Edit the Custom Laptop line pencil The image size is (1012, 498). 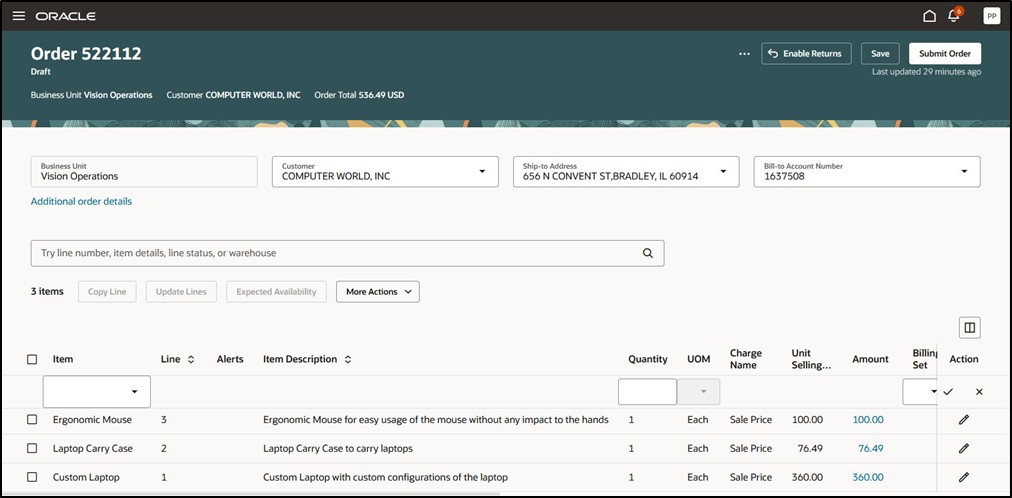pyautogui.click(x=964, y=477)
